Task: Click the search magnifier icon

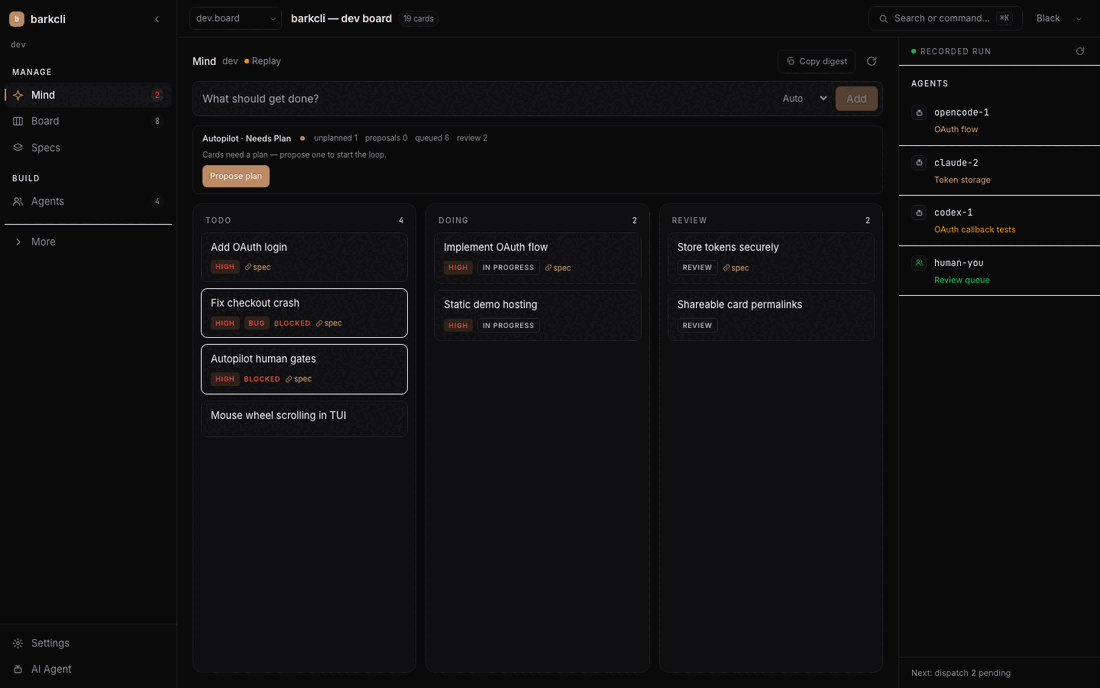Action: [x=883, y=19]
